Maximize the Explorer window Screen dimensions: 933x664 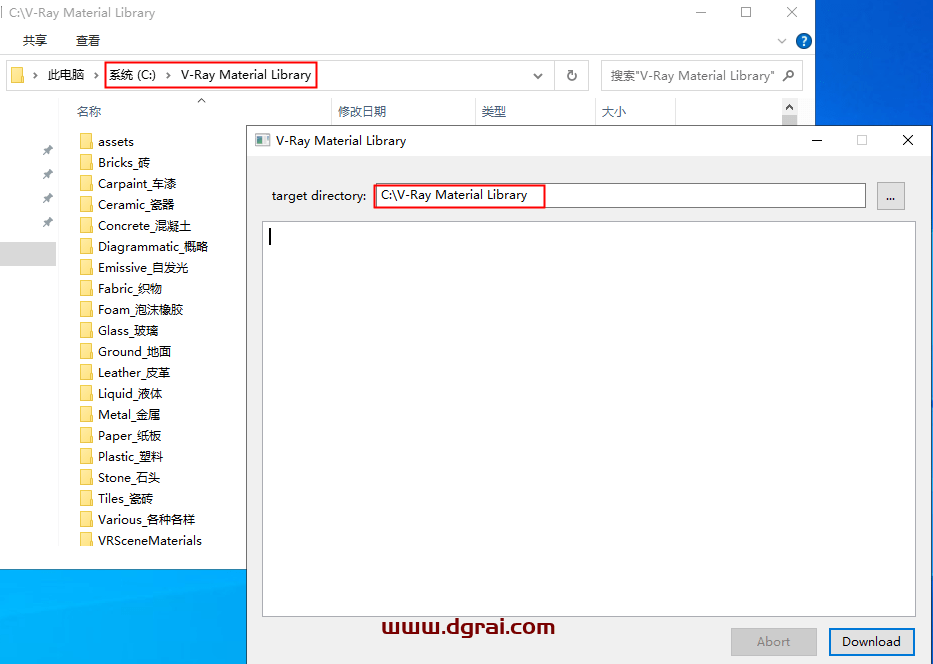pos(746,12)
